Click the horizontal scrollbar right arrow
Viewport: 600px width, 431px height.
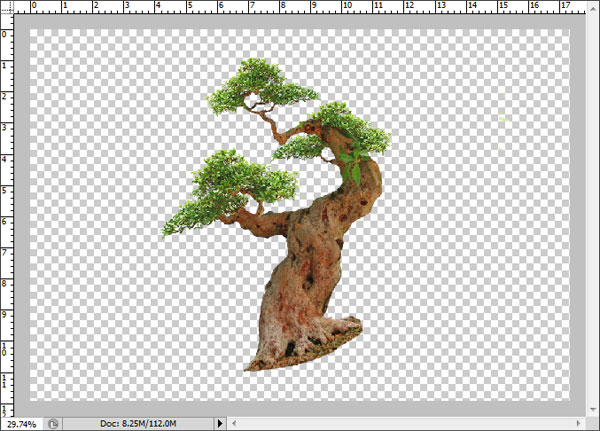[x=578, y=423]
